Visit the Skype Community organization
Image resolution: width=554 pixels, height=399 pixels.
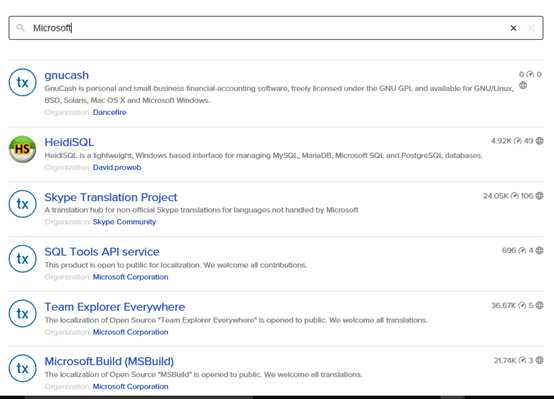(x=124, y=222)
